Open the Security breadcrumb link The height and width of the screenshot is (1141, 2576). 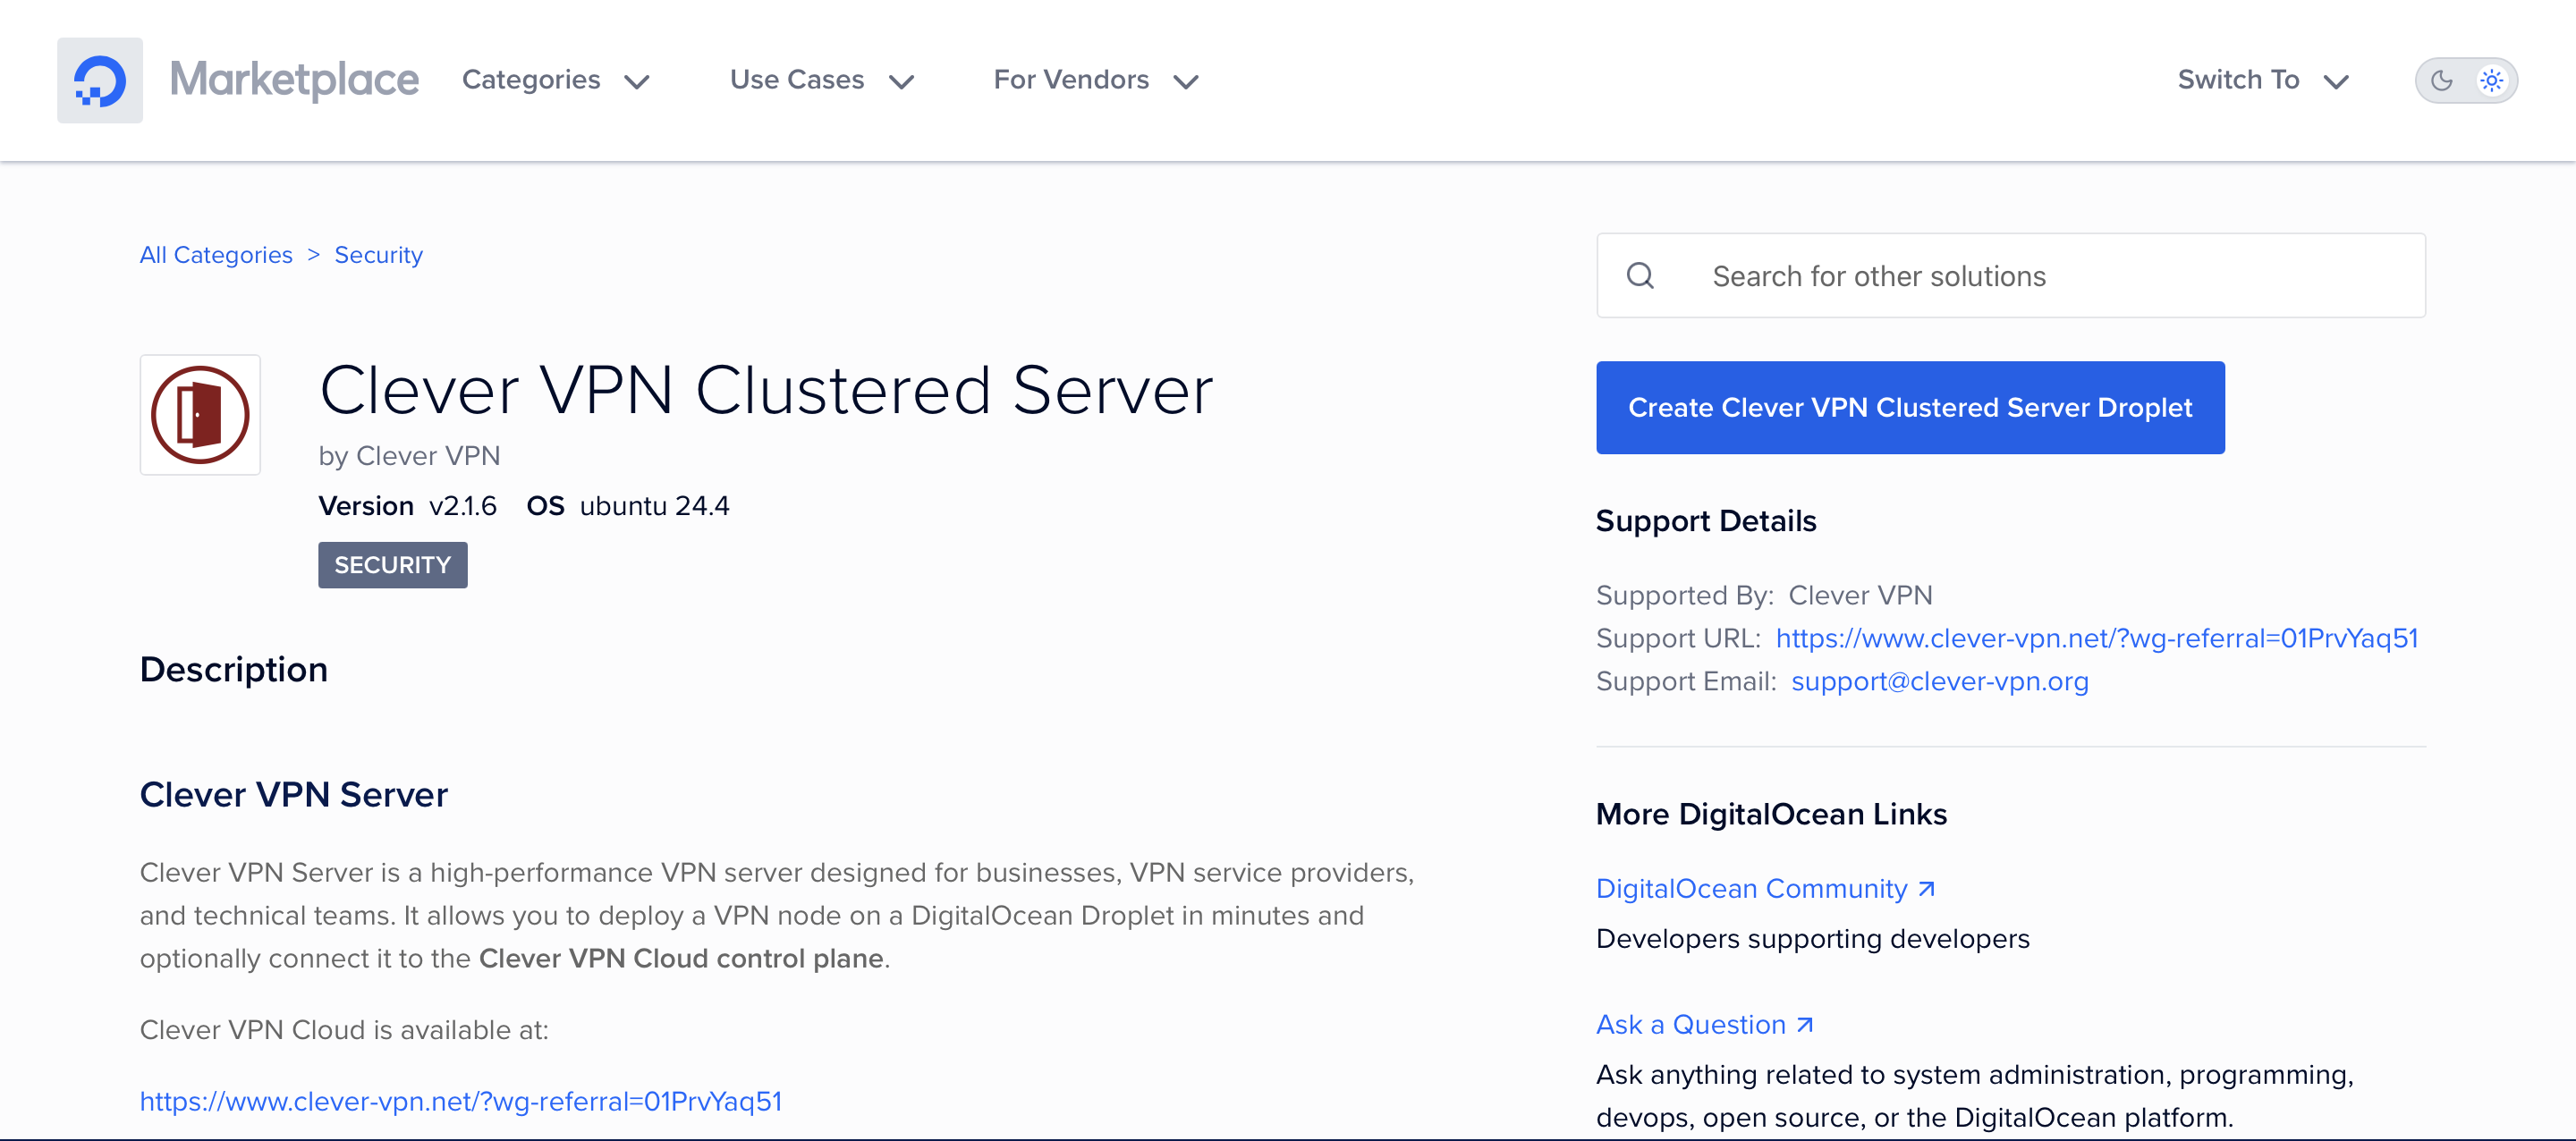(x=378, y=255)
